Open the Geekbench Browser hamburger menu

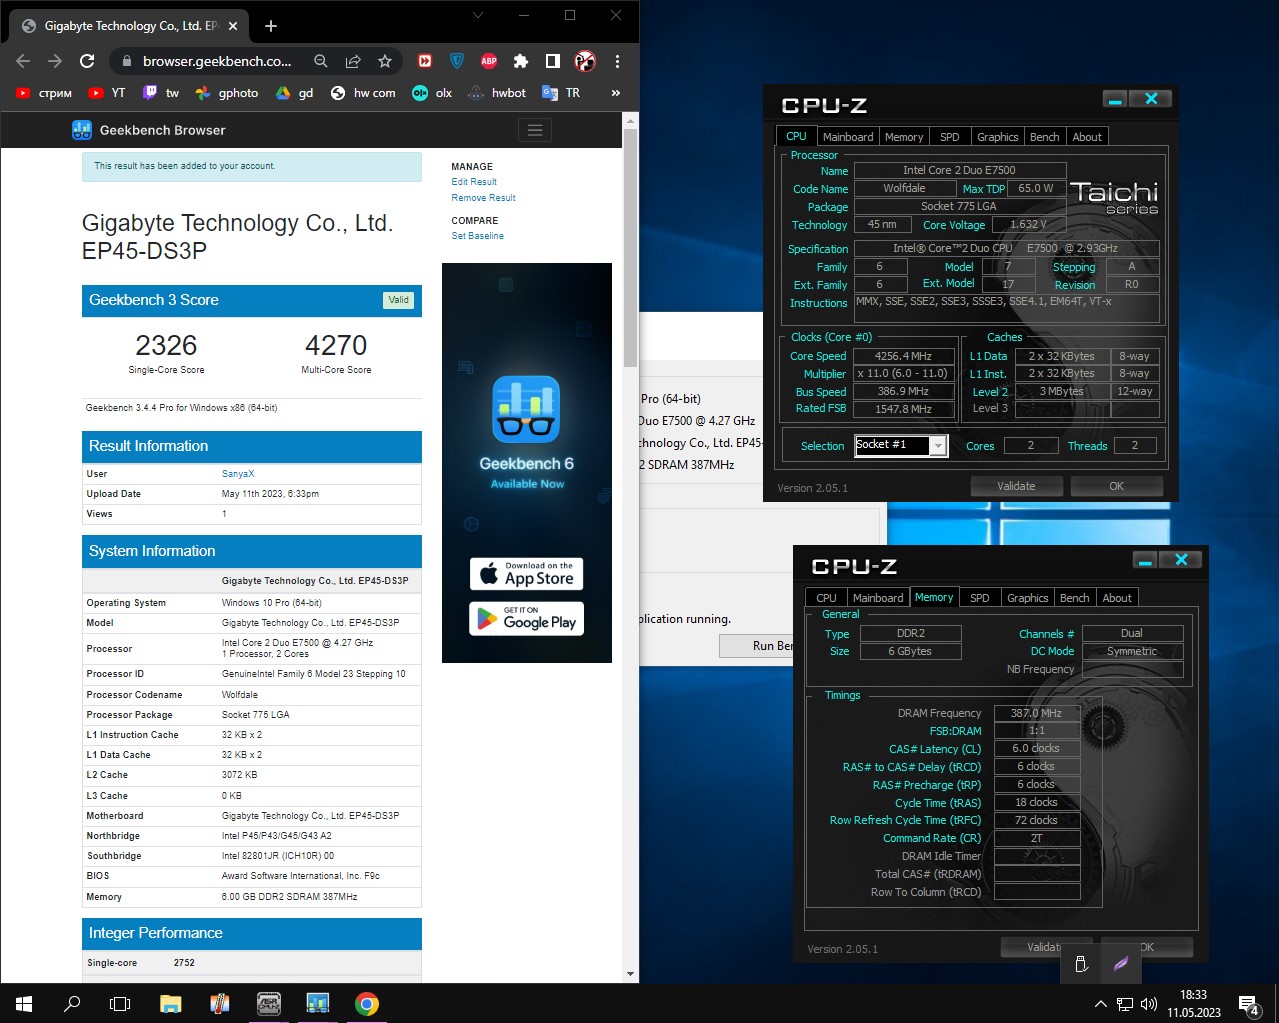(x=535, y=130)
